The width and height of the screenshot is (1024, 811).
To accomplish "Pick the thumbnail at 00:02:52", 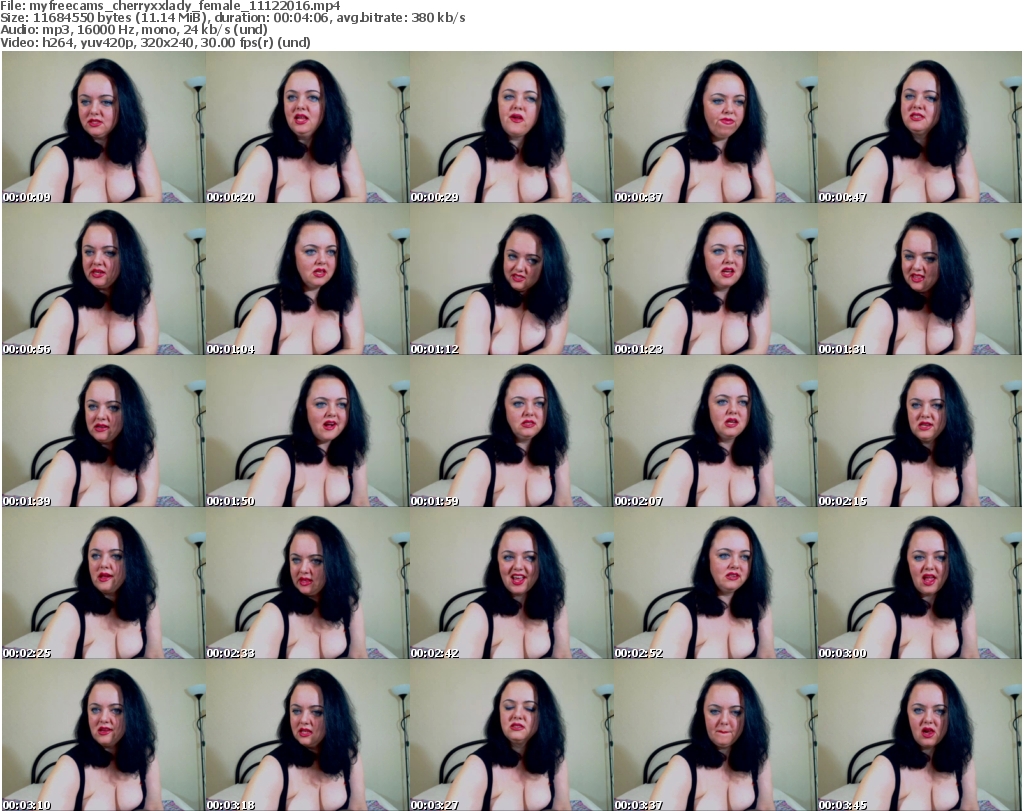I will (715, 584).
